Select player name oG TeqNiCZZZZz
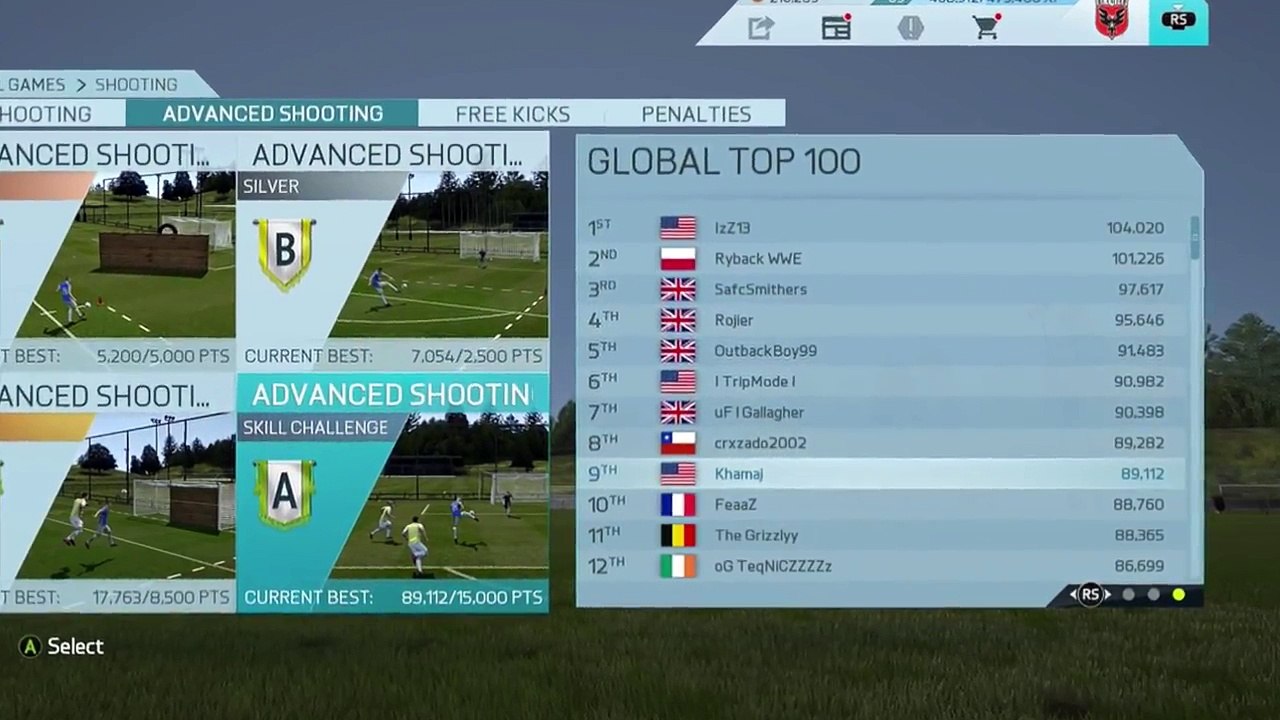The image size is (1280, 720). 773,566
